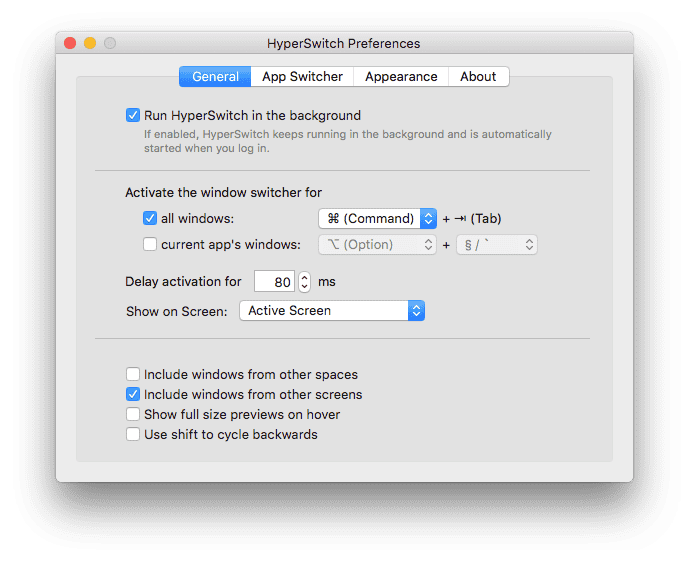Click the delay activation stepper arrows
Viewport: 689px width, 562px height.
pos(304,282)
